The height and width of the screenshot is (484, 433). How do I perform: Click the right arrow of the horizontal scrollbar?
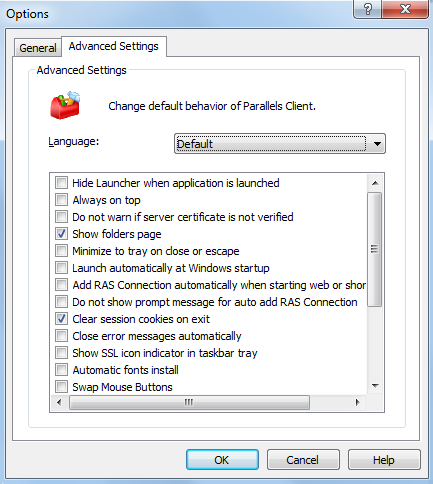coord(357,402)
